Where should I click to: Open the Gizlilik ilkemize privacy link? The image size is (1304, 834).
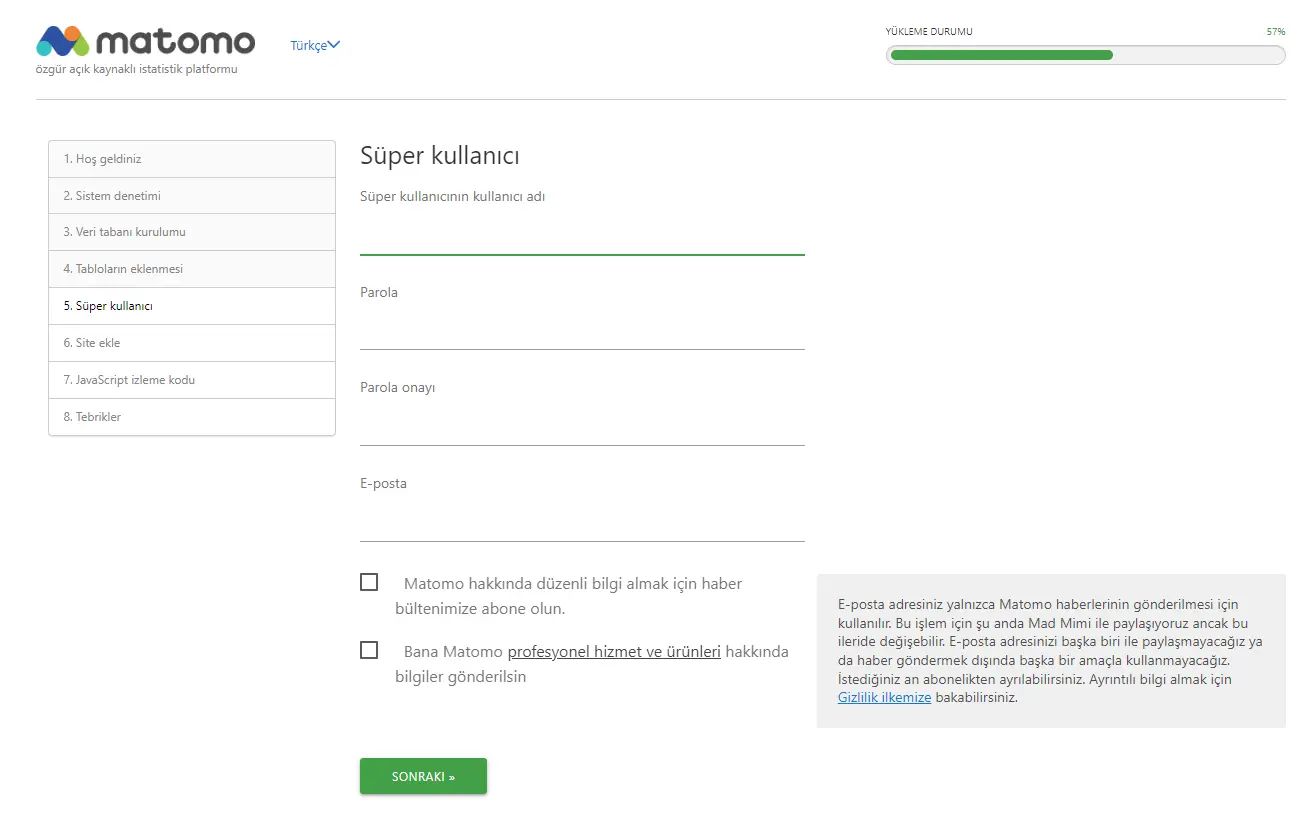pos(884,698)
